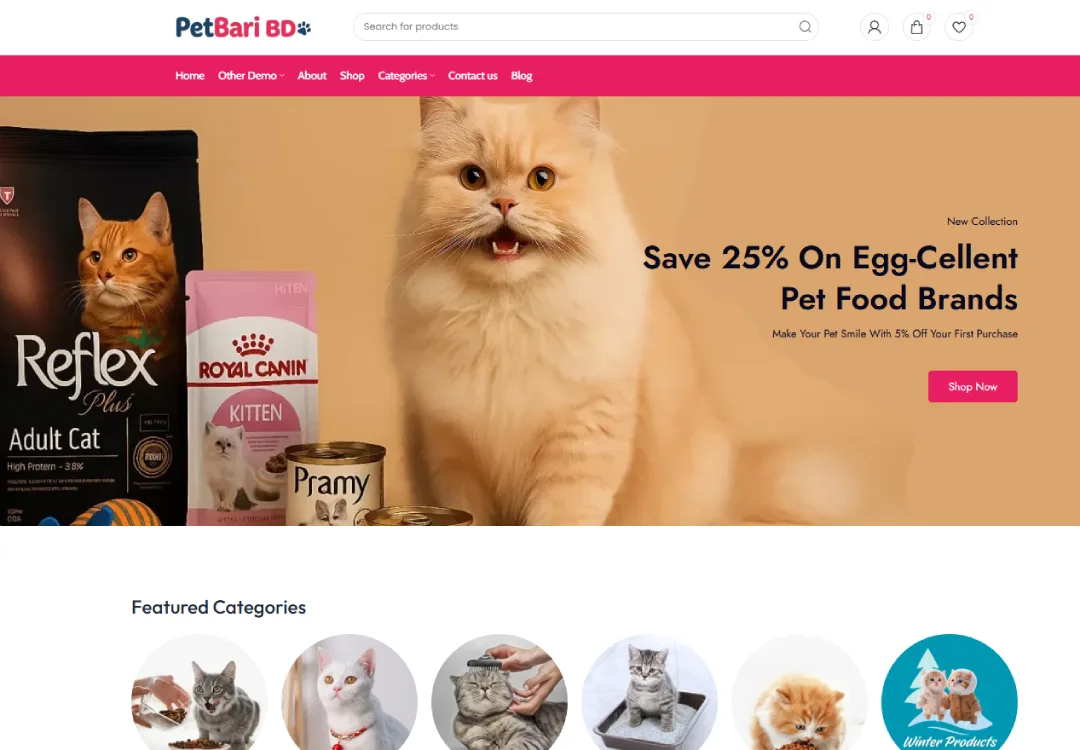Visit the Blog link
This screenshot has width=1080, height=750.
[521, 76]
